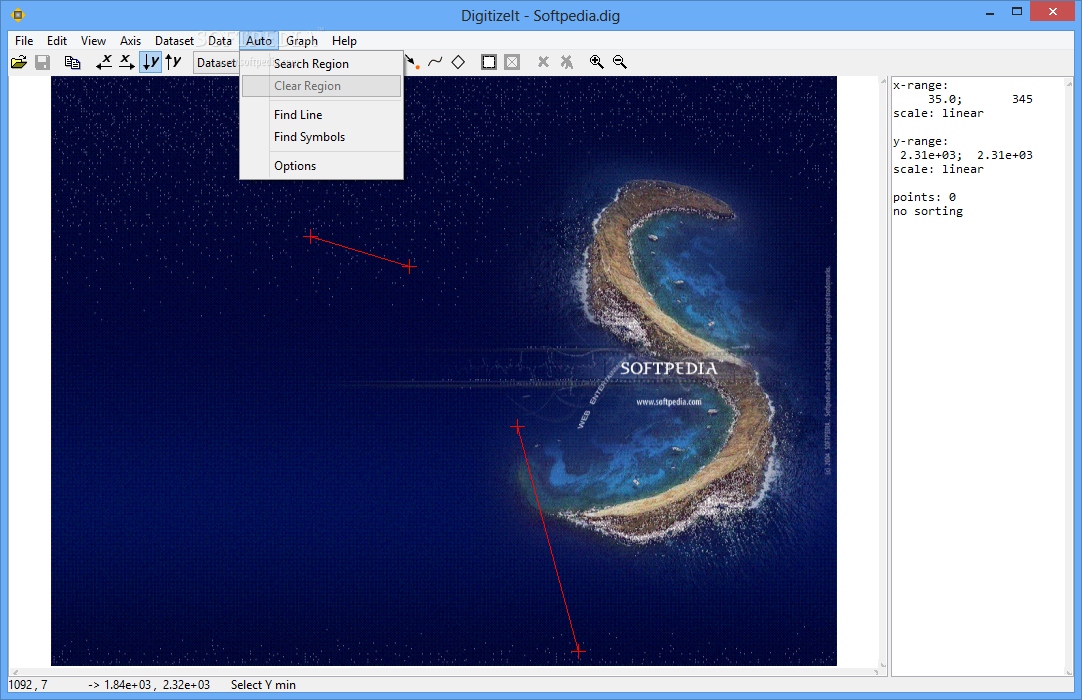This screenshot has height=700, width=1082.
Task: Click 'no sorting' text in info panel
Action: click(927, 211)
